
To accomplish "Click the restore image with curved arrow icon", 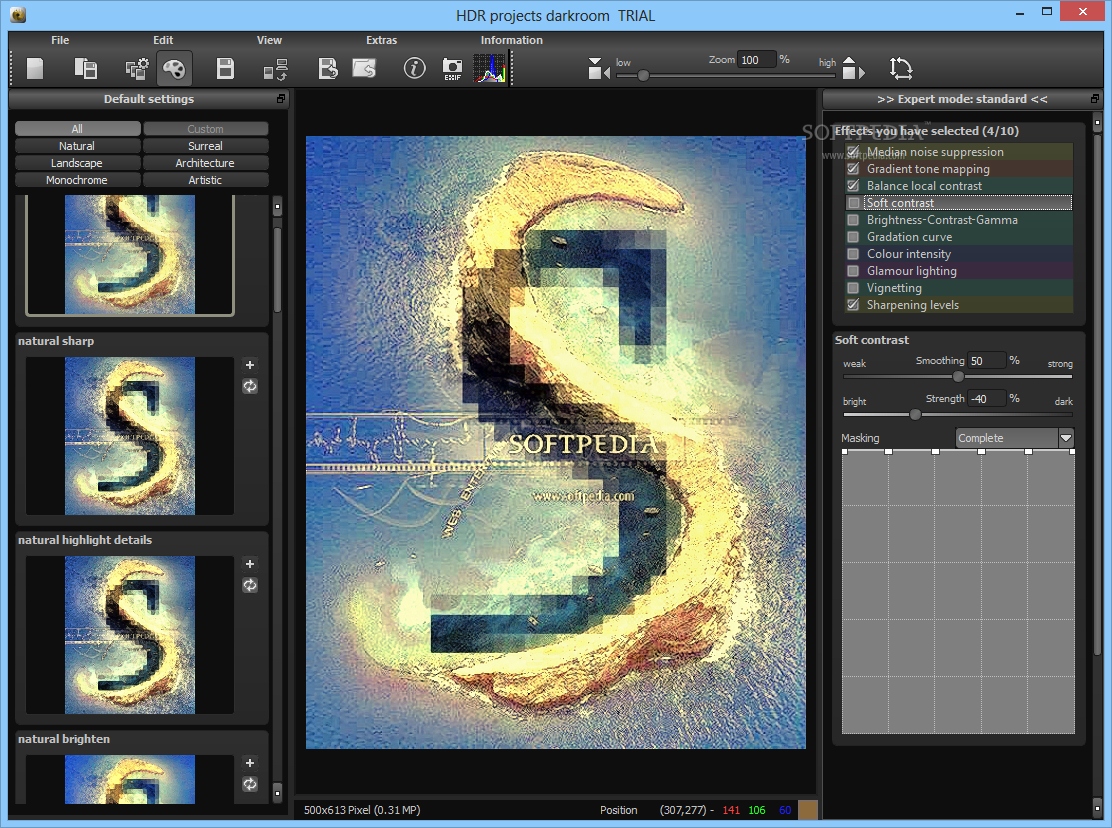I will [364, 69].
